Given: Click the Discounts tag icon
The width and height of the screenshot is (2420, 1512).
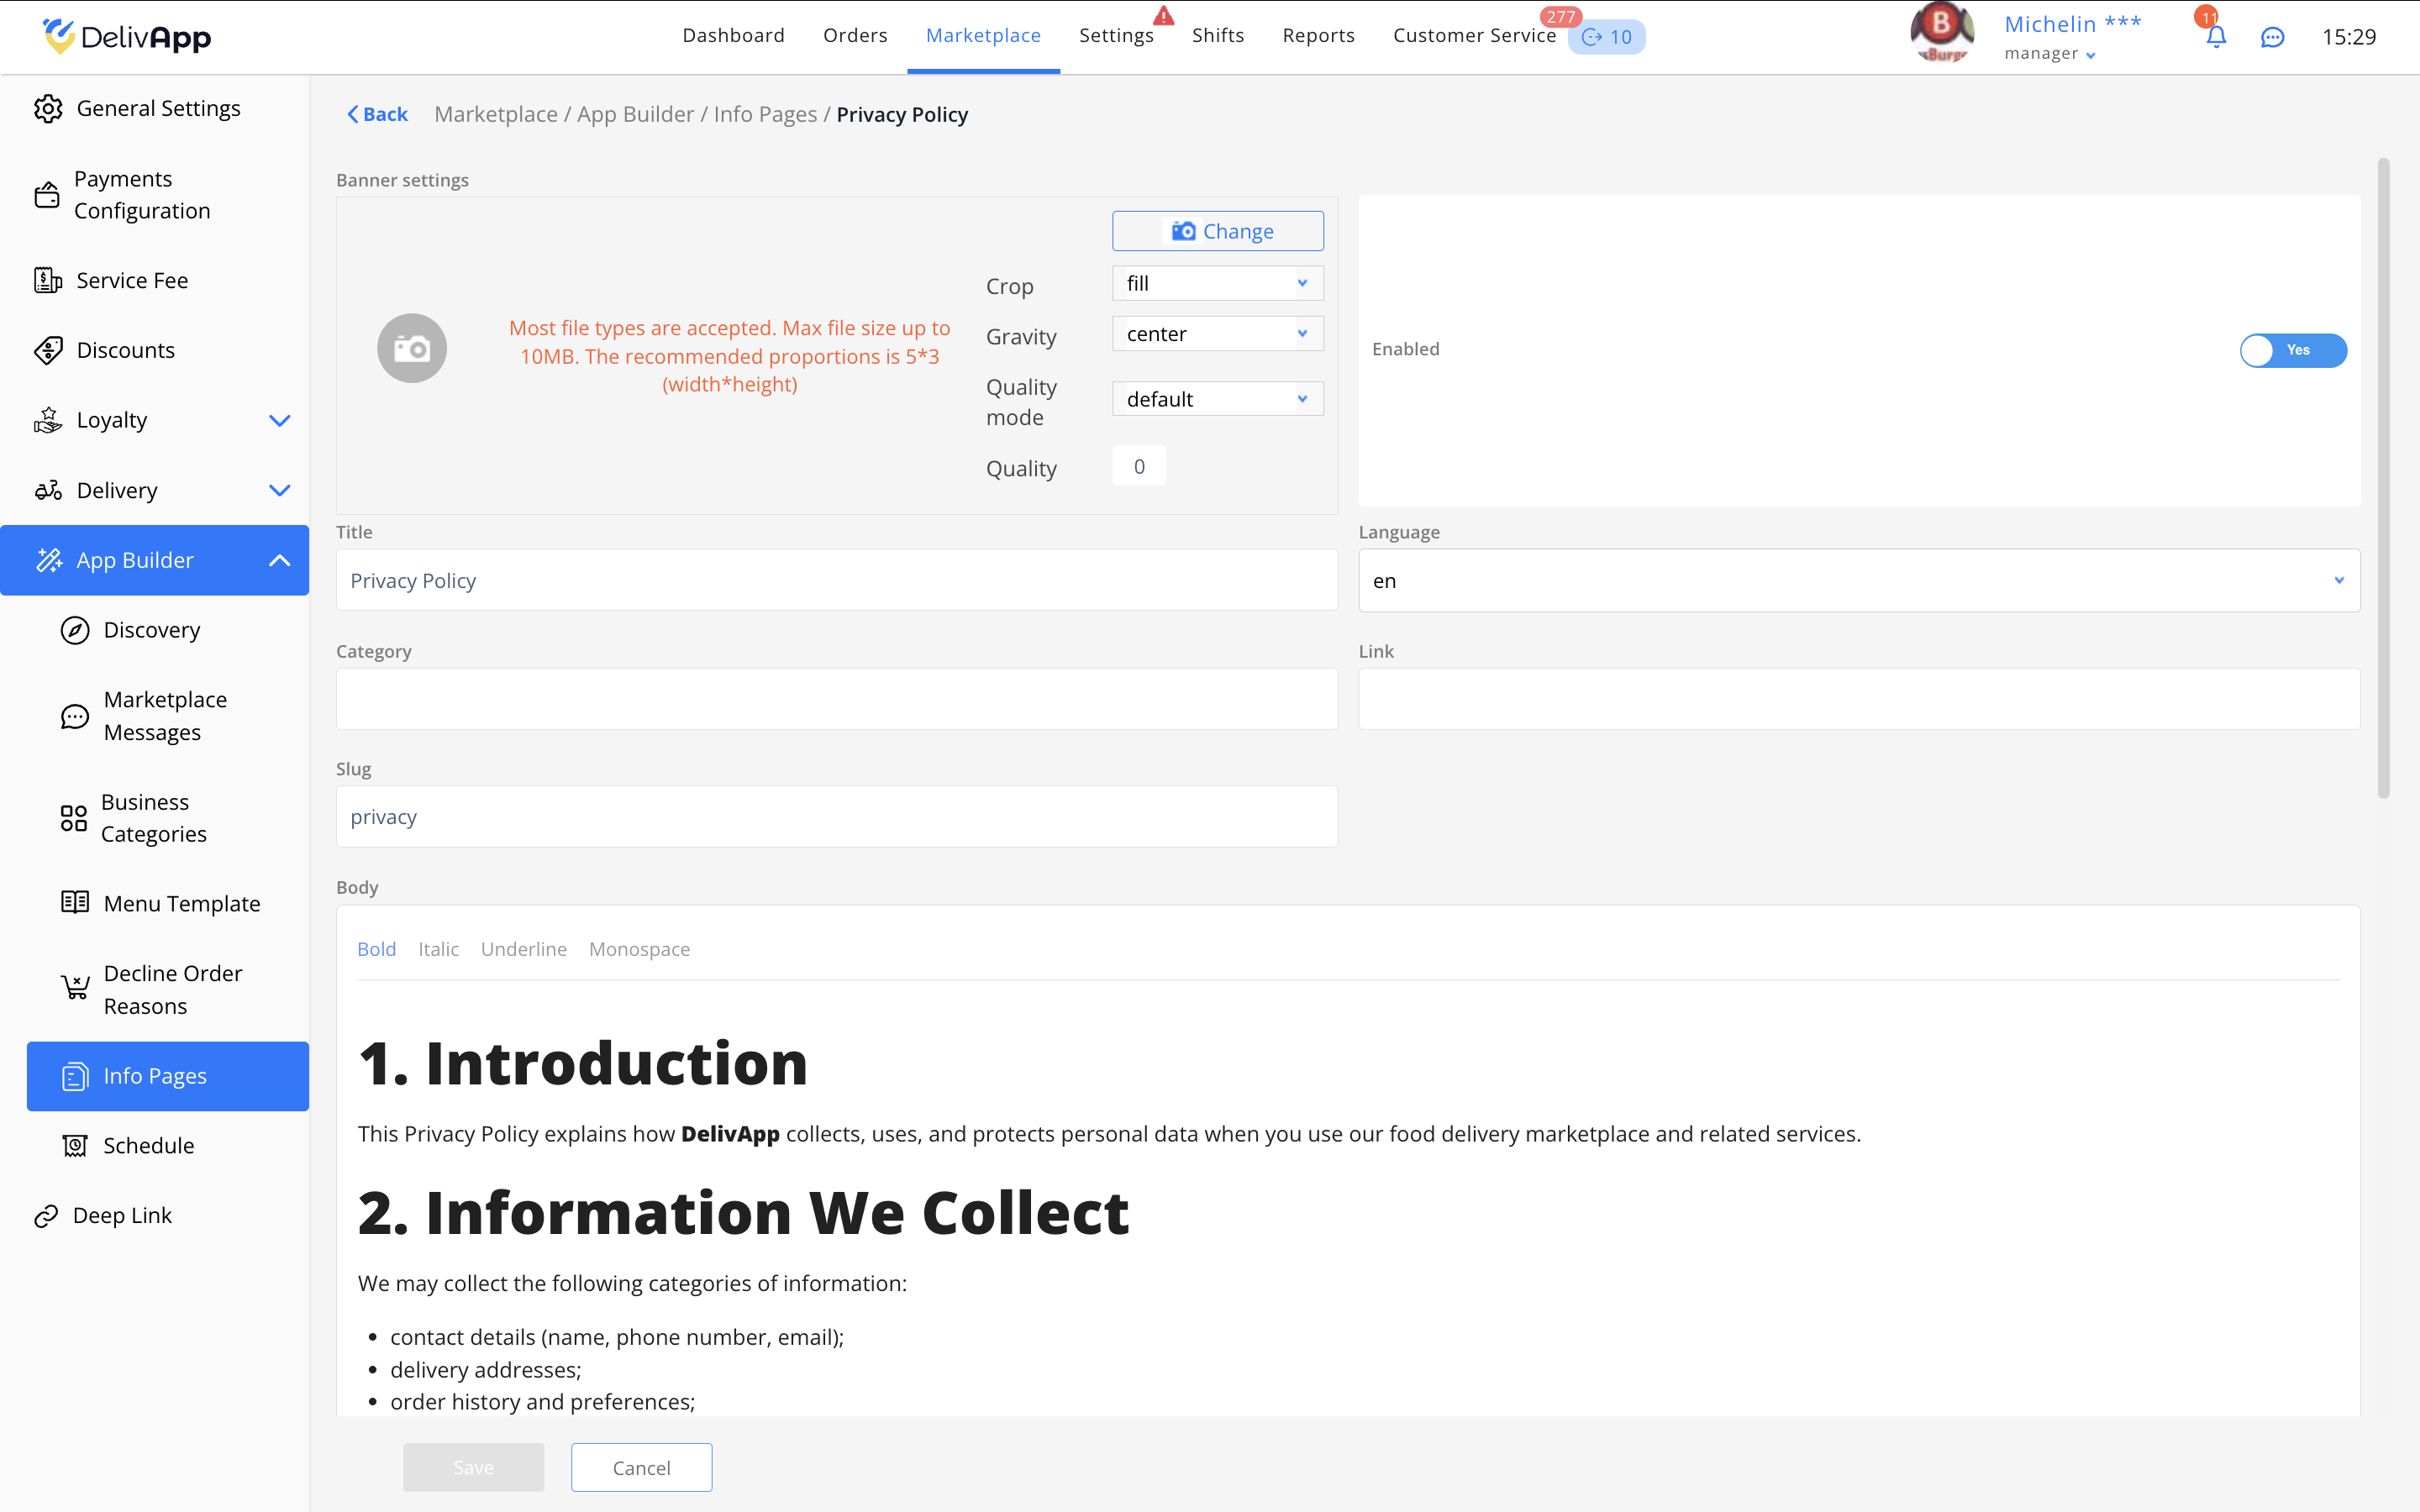Looking at the screenshot, I should coord(48,350).
